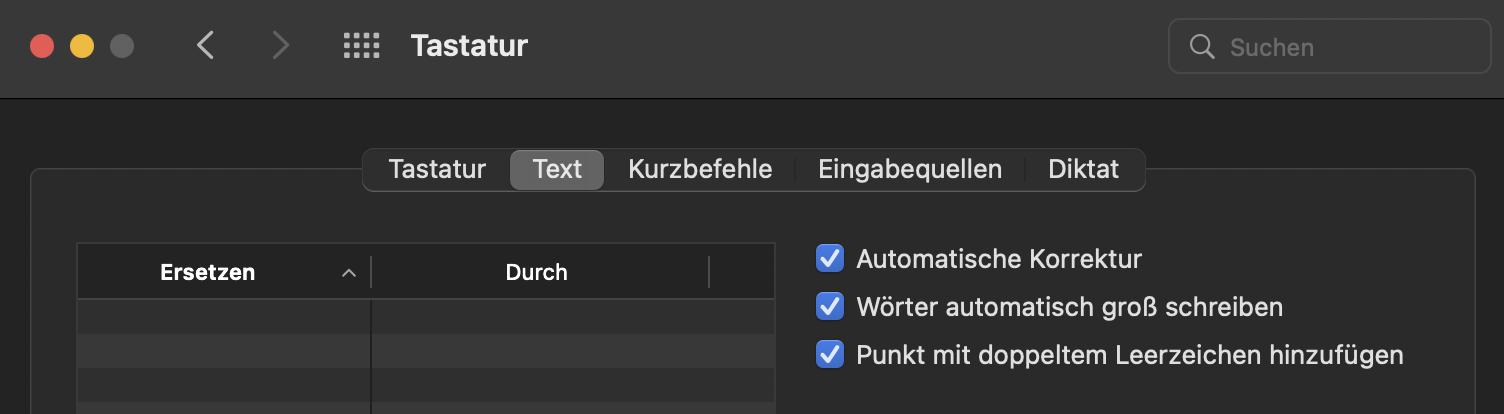Image resolution: width=1504 pixels, height=414 pixels.
Task: Toggle the Ersetzen sort order arrow
Action: coord(349,273)
